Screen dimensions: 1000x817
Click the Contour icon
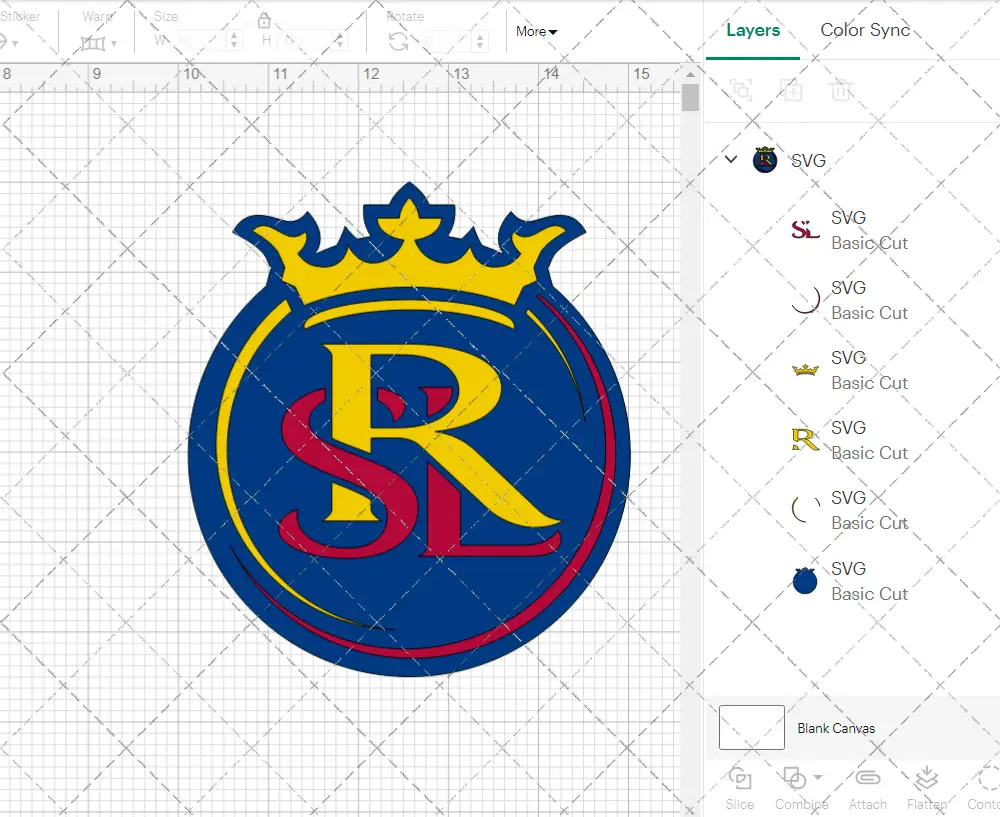pyautogui.click(x=988, y=779)
